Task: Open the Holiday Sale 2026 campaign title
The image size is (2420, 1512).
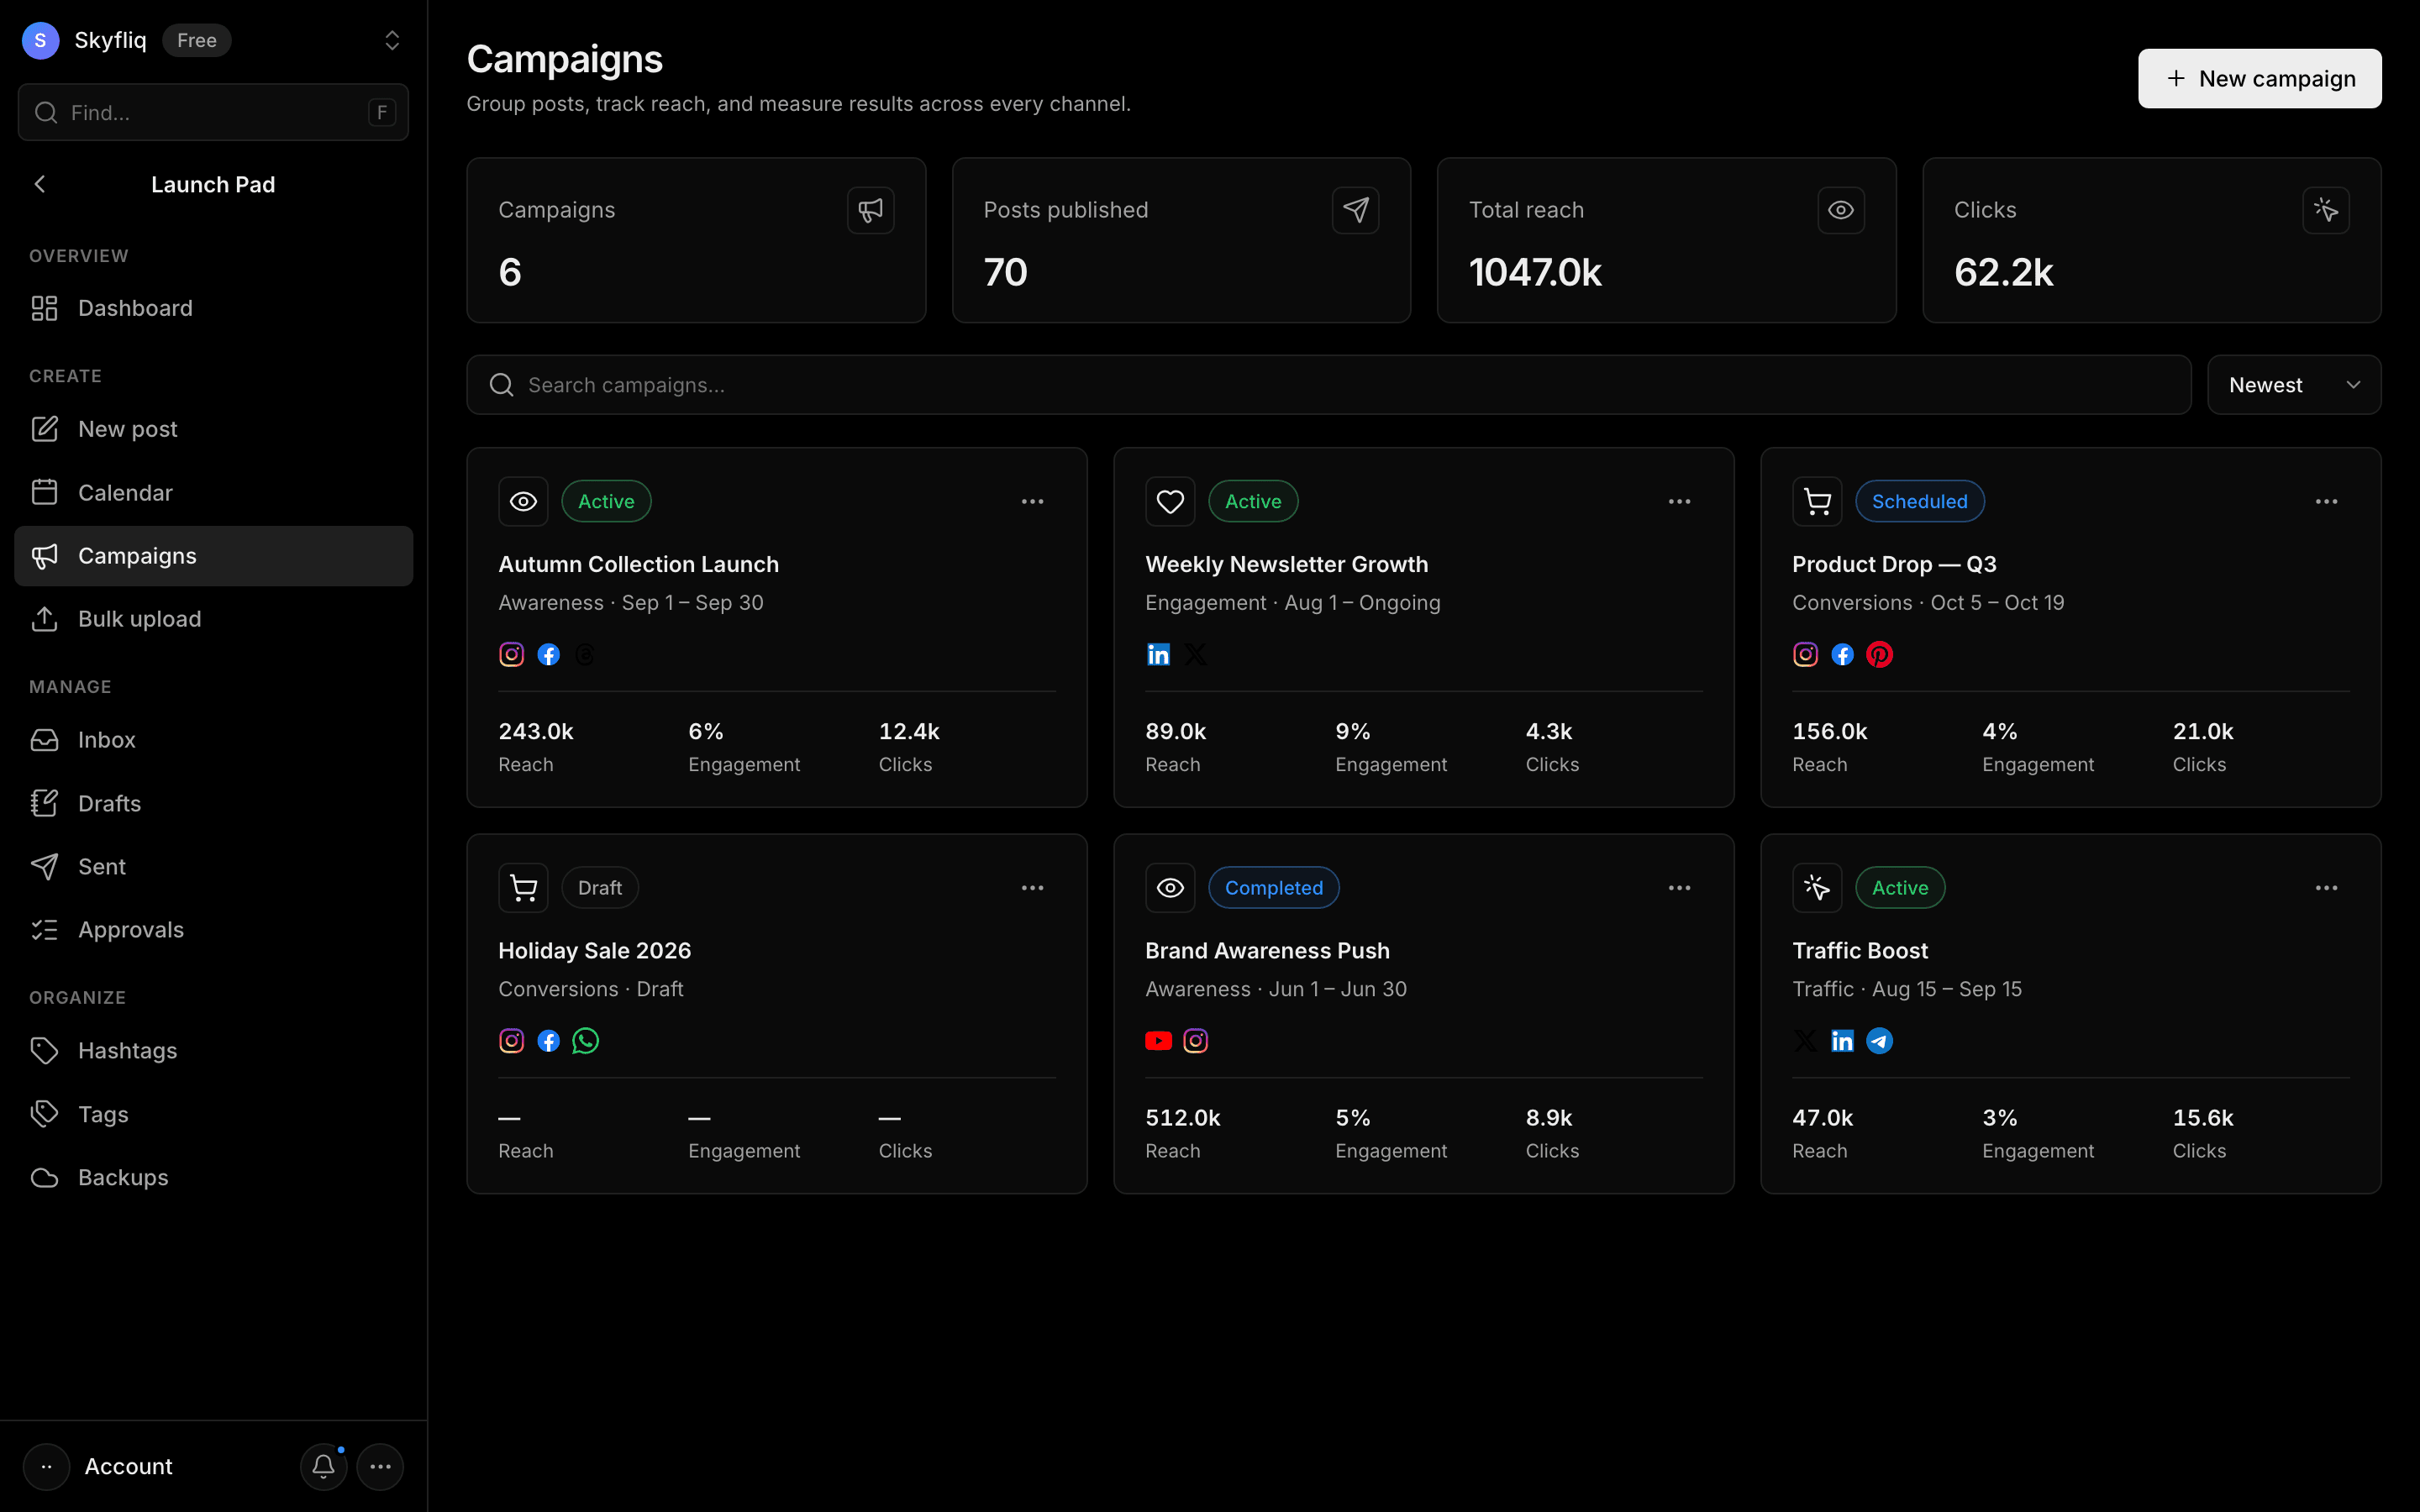Action: coord(595,950)
